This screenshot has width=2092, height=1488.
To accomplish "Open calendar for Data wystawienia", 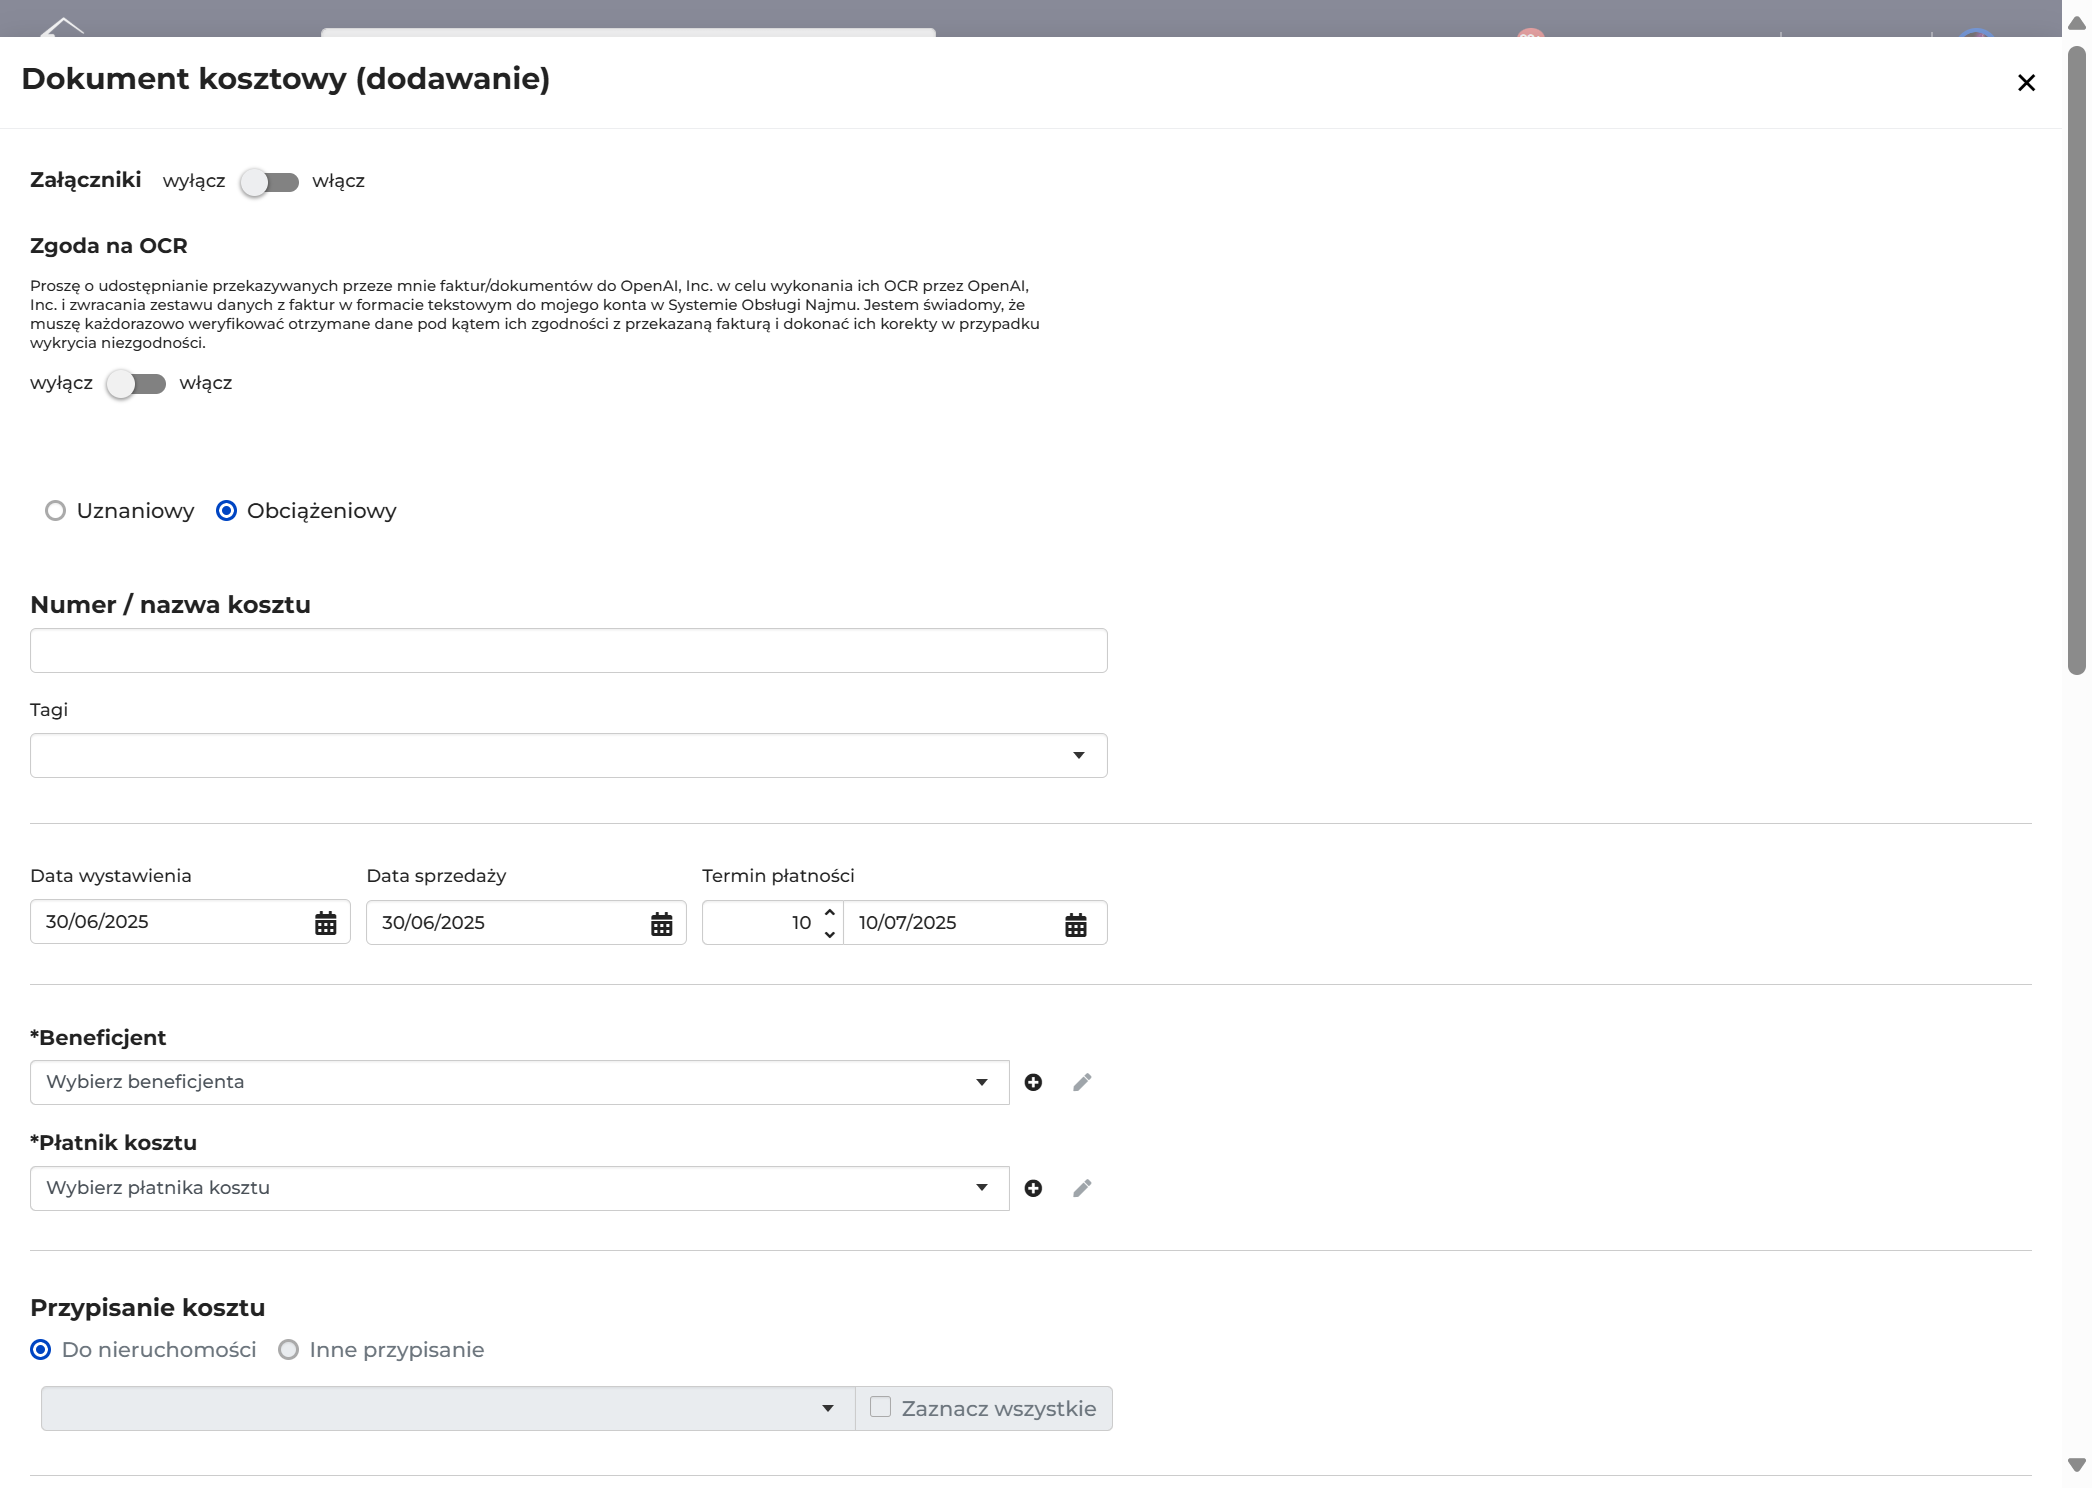I will (326, 923).
